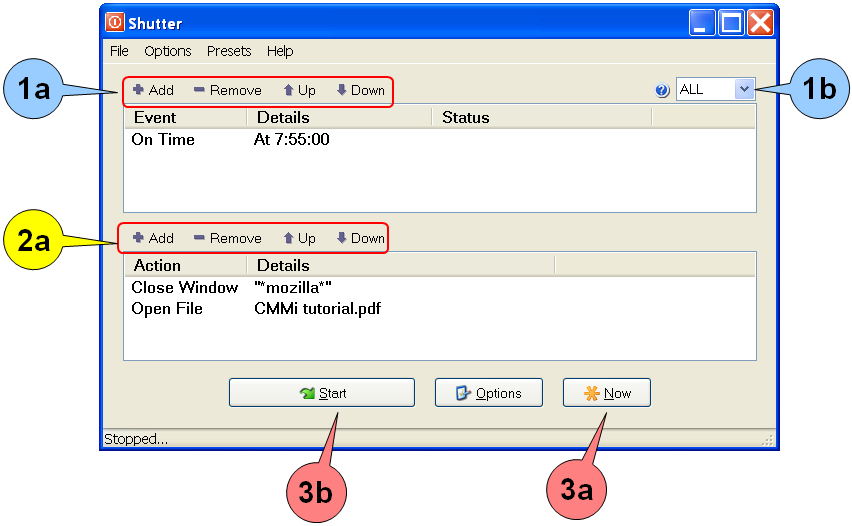Click the Start button

[x=322, y=393]
